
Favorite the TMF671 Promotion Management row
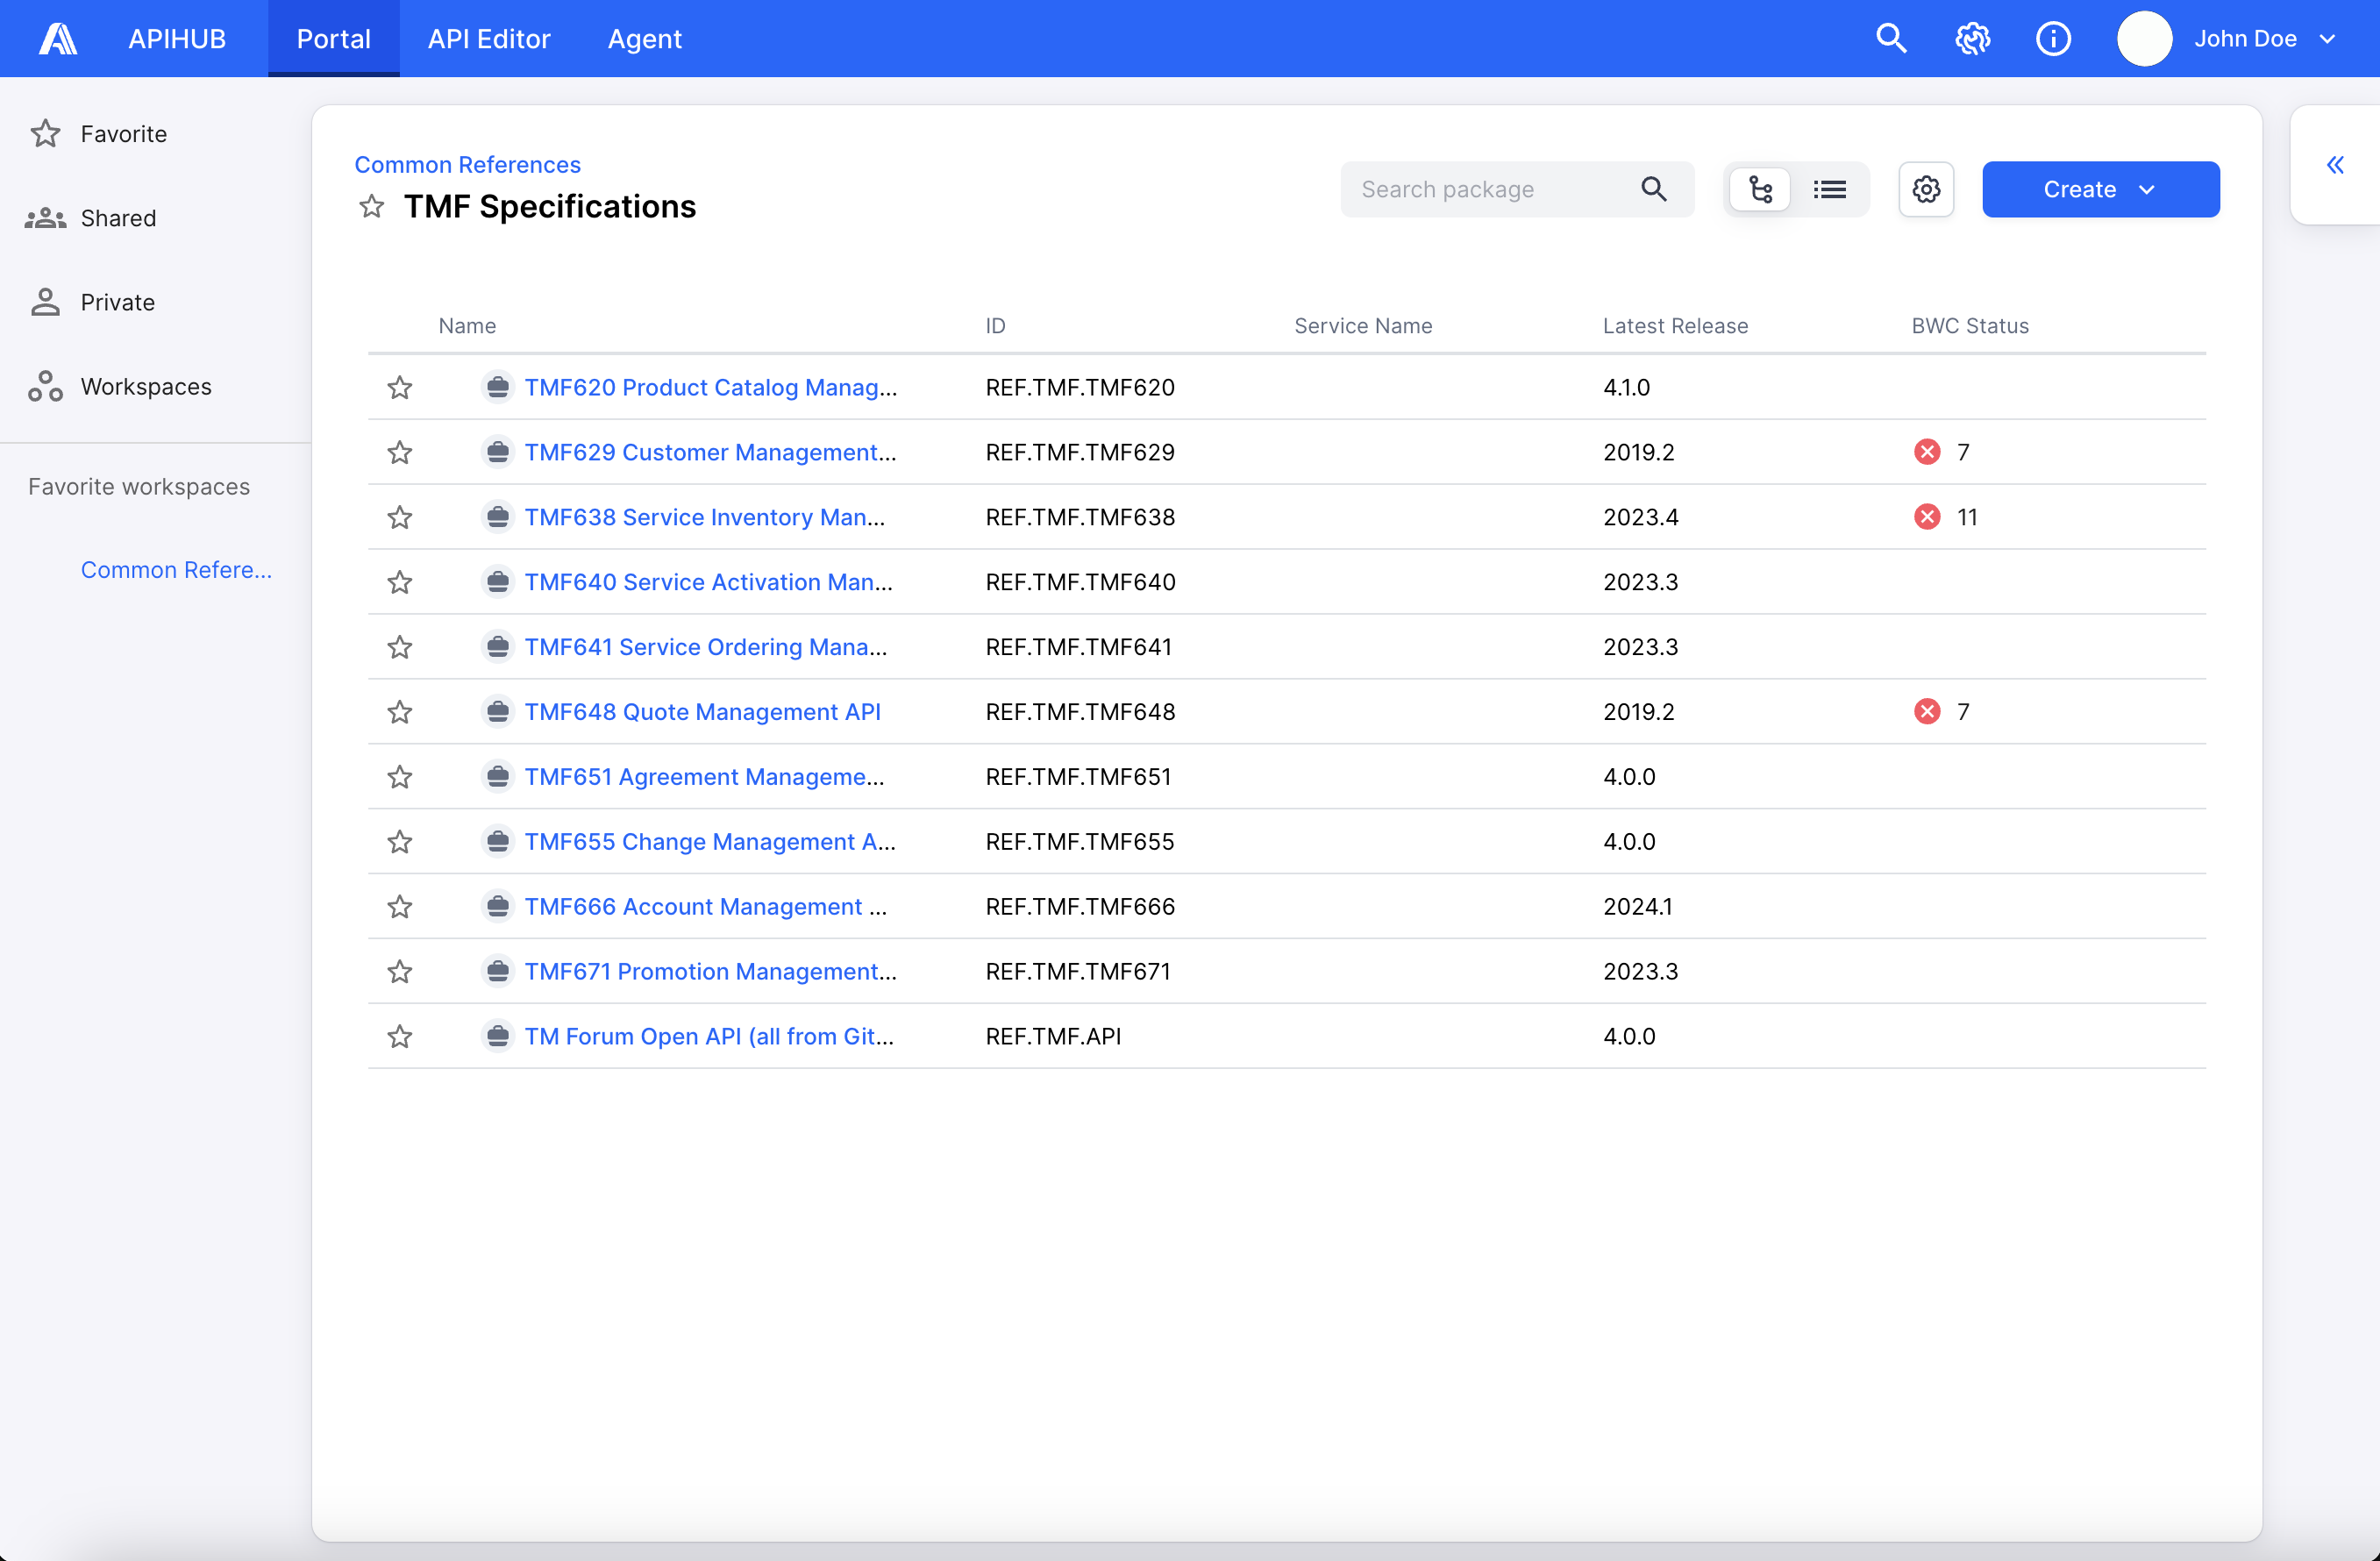400,971
